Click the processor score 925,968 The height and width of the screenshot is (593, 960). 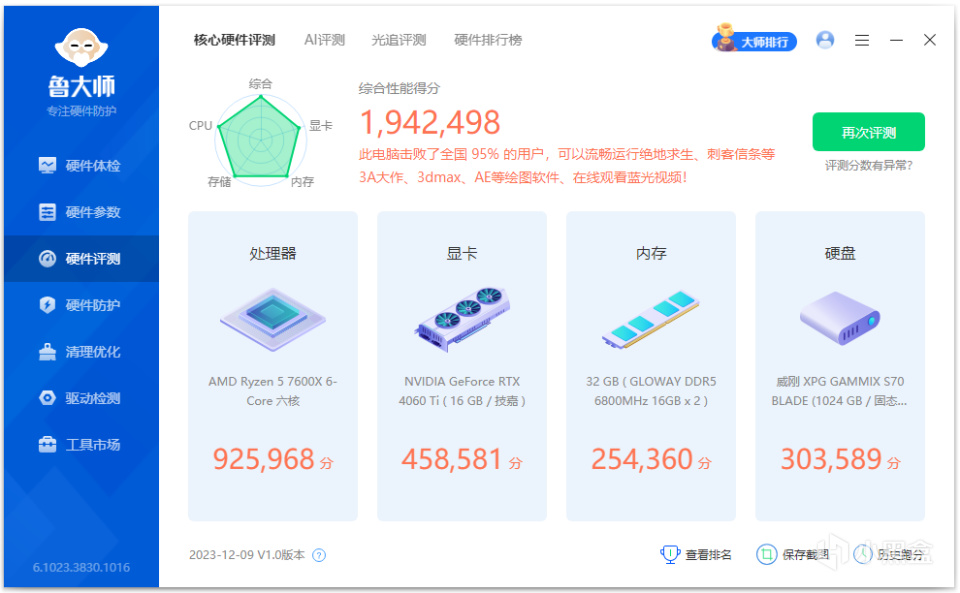coord(264,459)
